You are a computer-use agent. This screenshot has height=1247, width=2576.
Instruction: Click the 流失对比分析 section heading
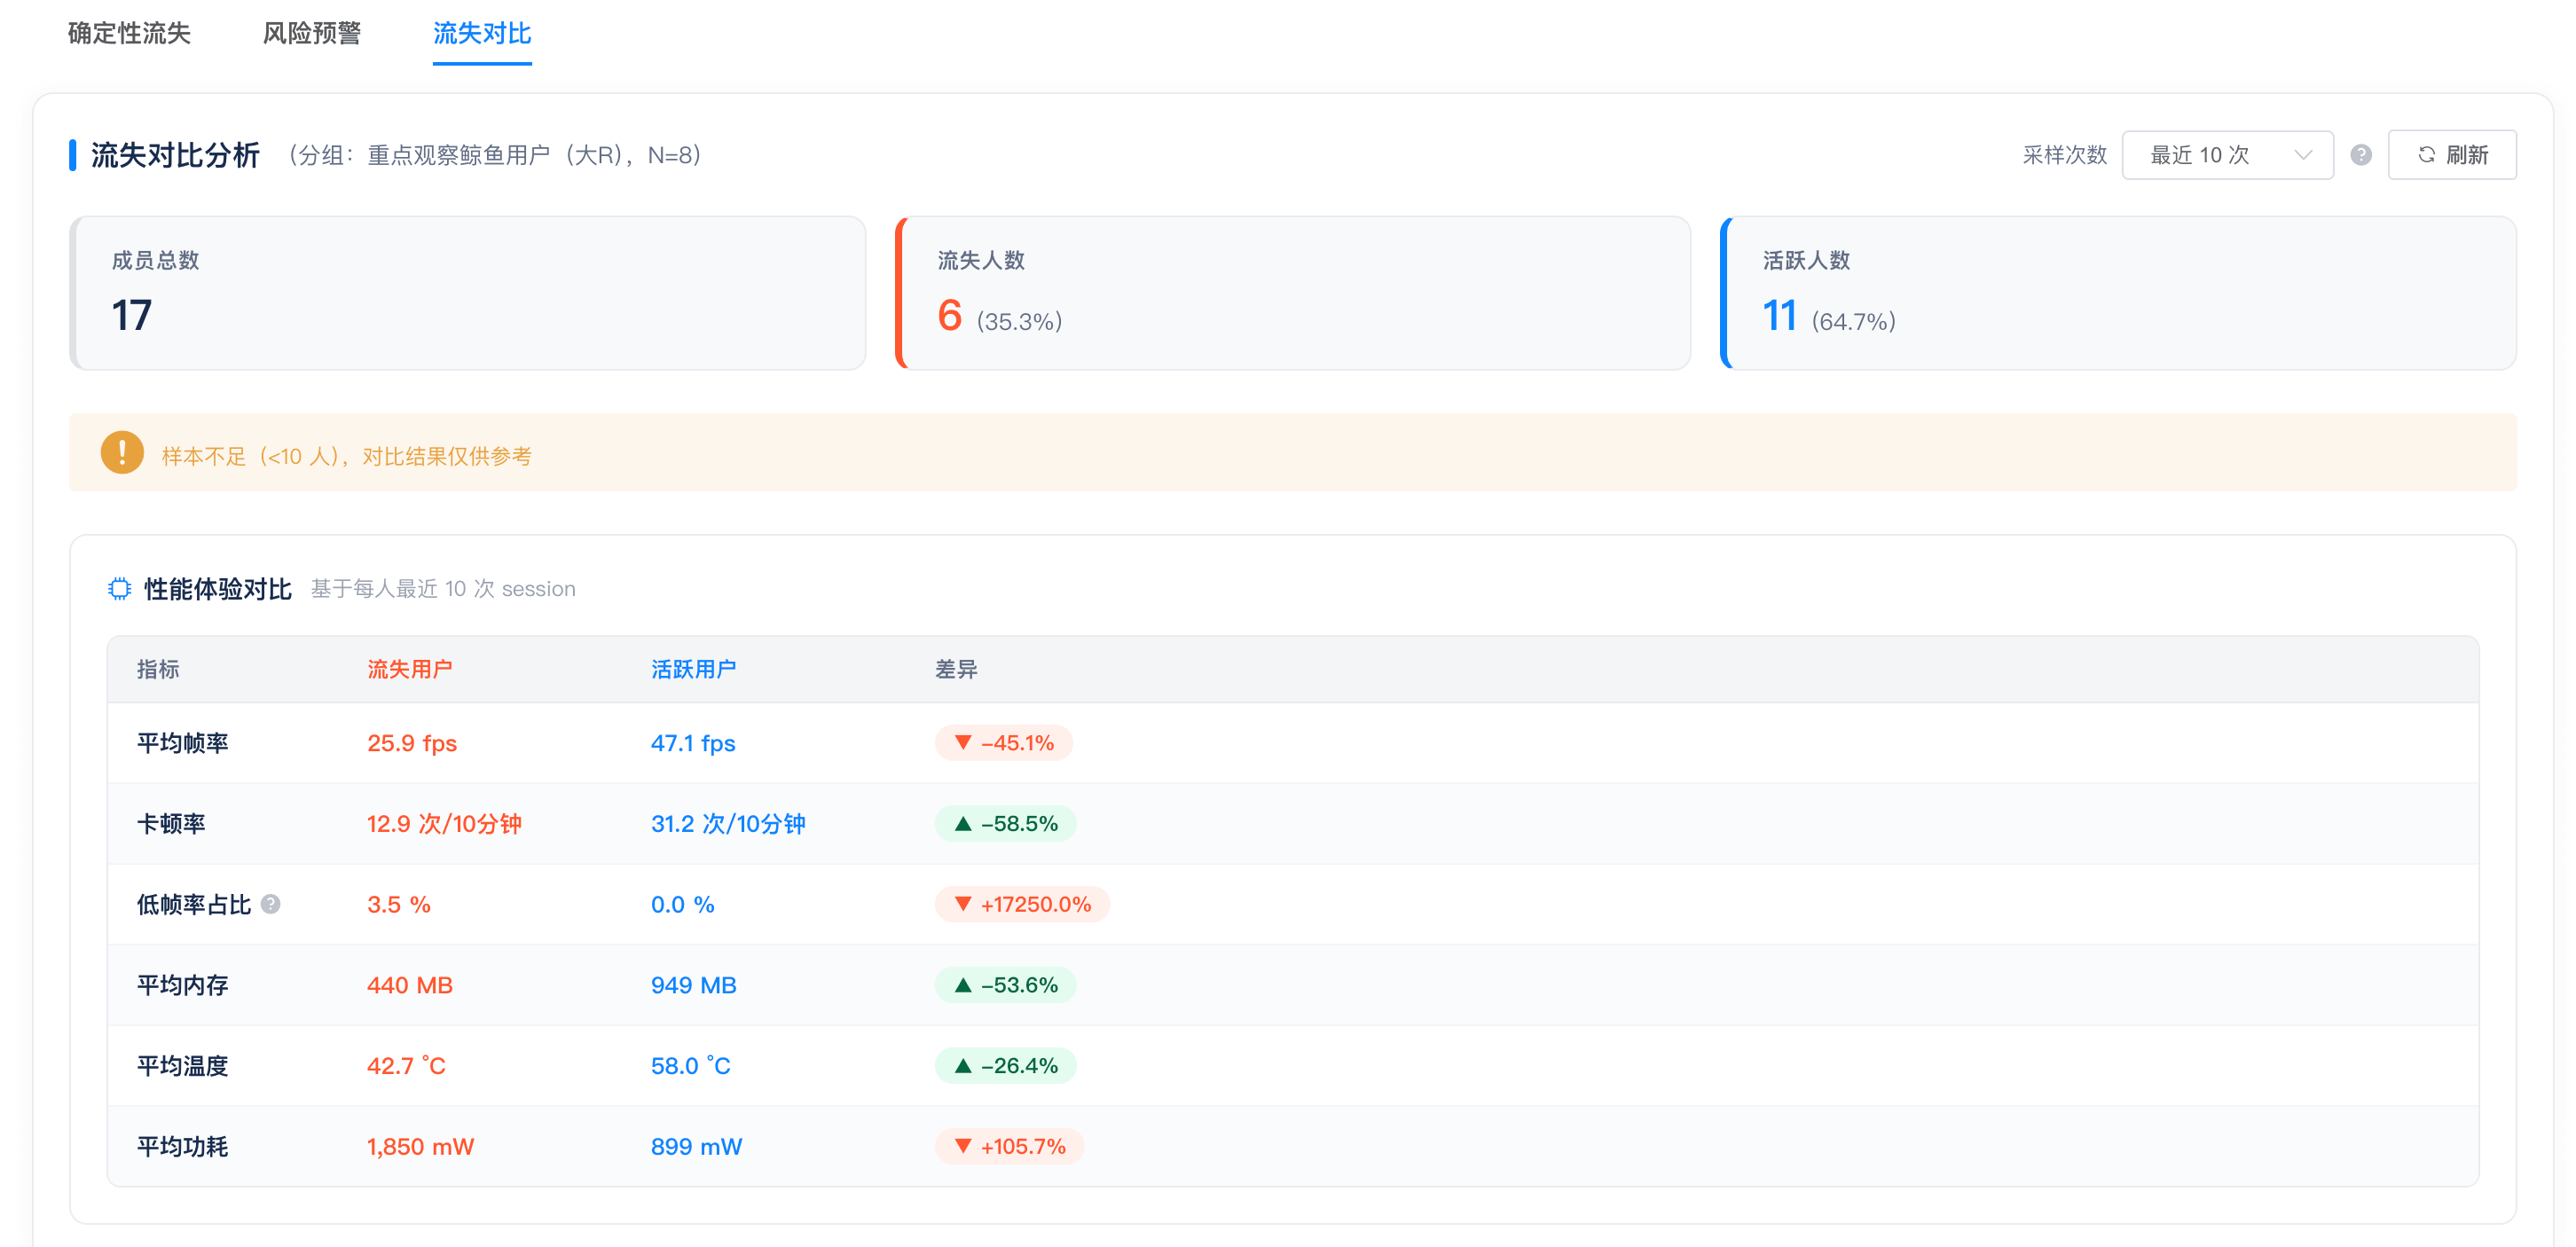pyautogui.click(x=175, y=155)
